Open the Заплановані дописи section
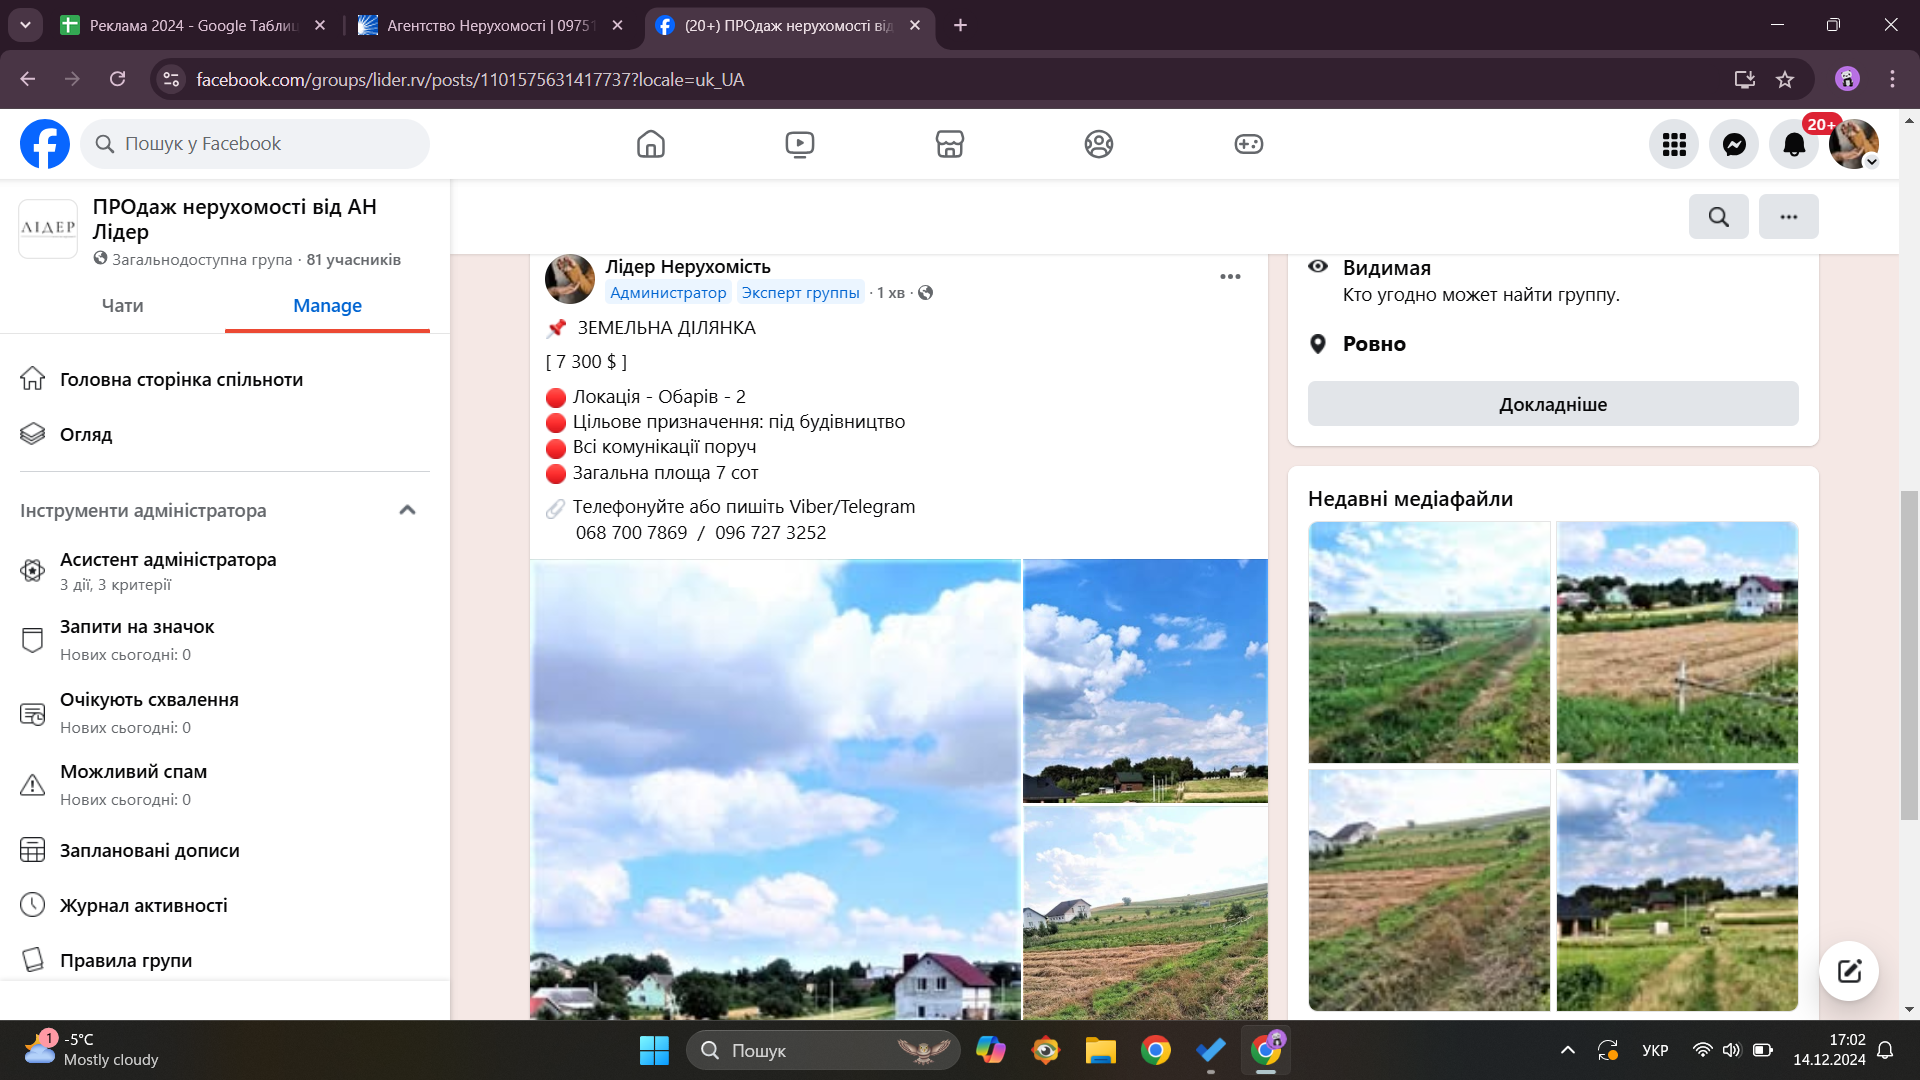Viewport: 1920px width, 1080px height. [x=149, y=850]
